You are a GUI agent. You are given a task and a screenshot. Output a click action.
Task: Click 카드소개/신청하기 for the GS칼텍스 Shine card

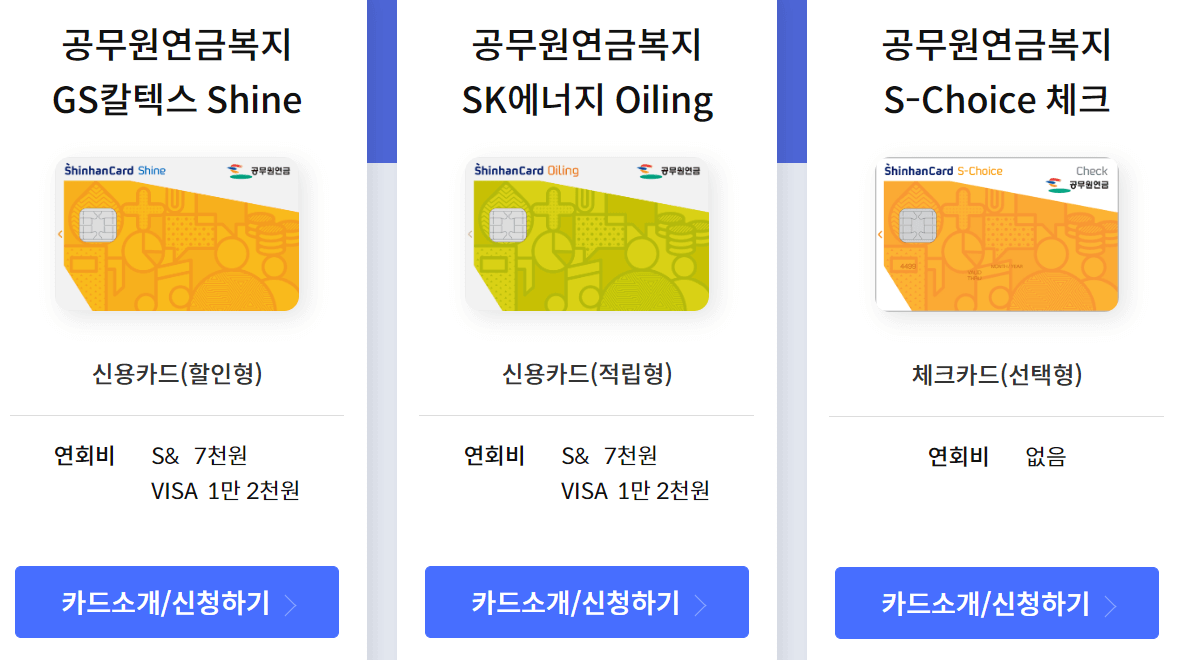click(x=177, y=602)
